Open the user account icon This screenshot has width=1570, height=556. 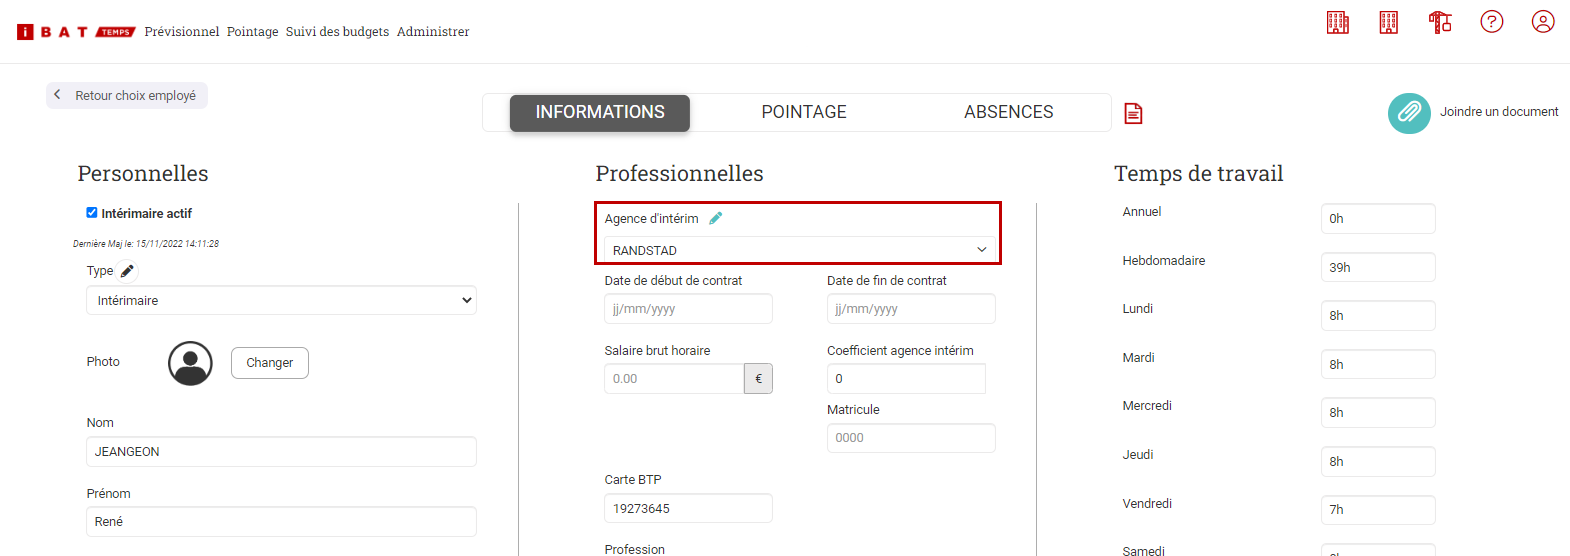1543,22
